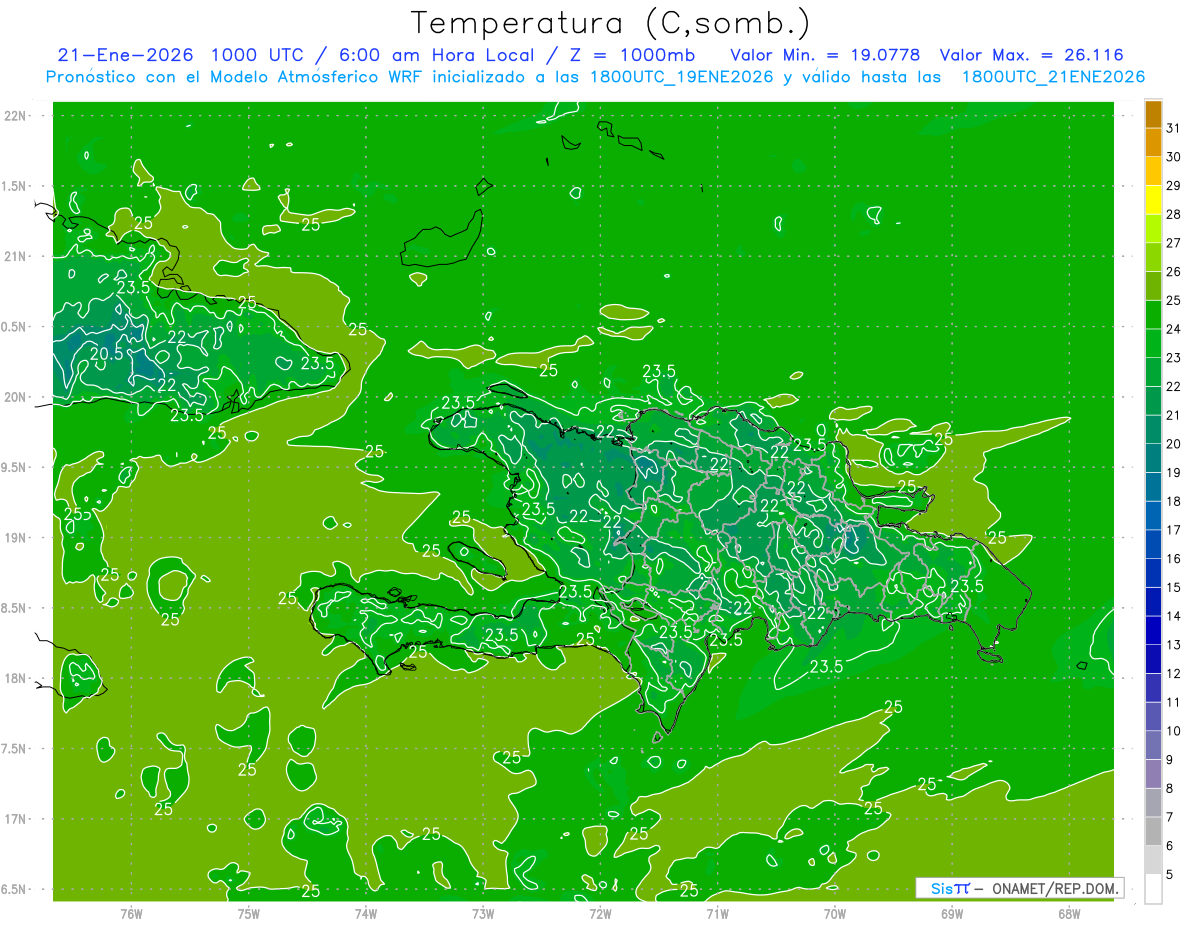Select the topmost brown-orange swatch in the color bar
1200x927 pixels.
click(x=1153, y=114)
